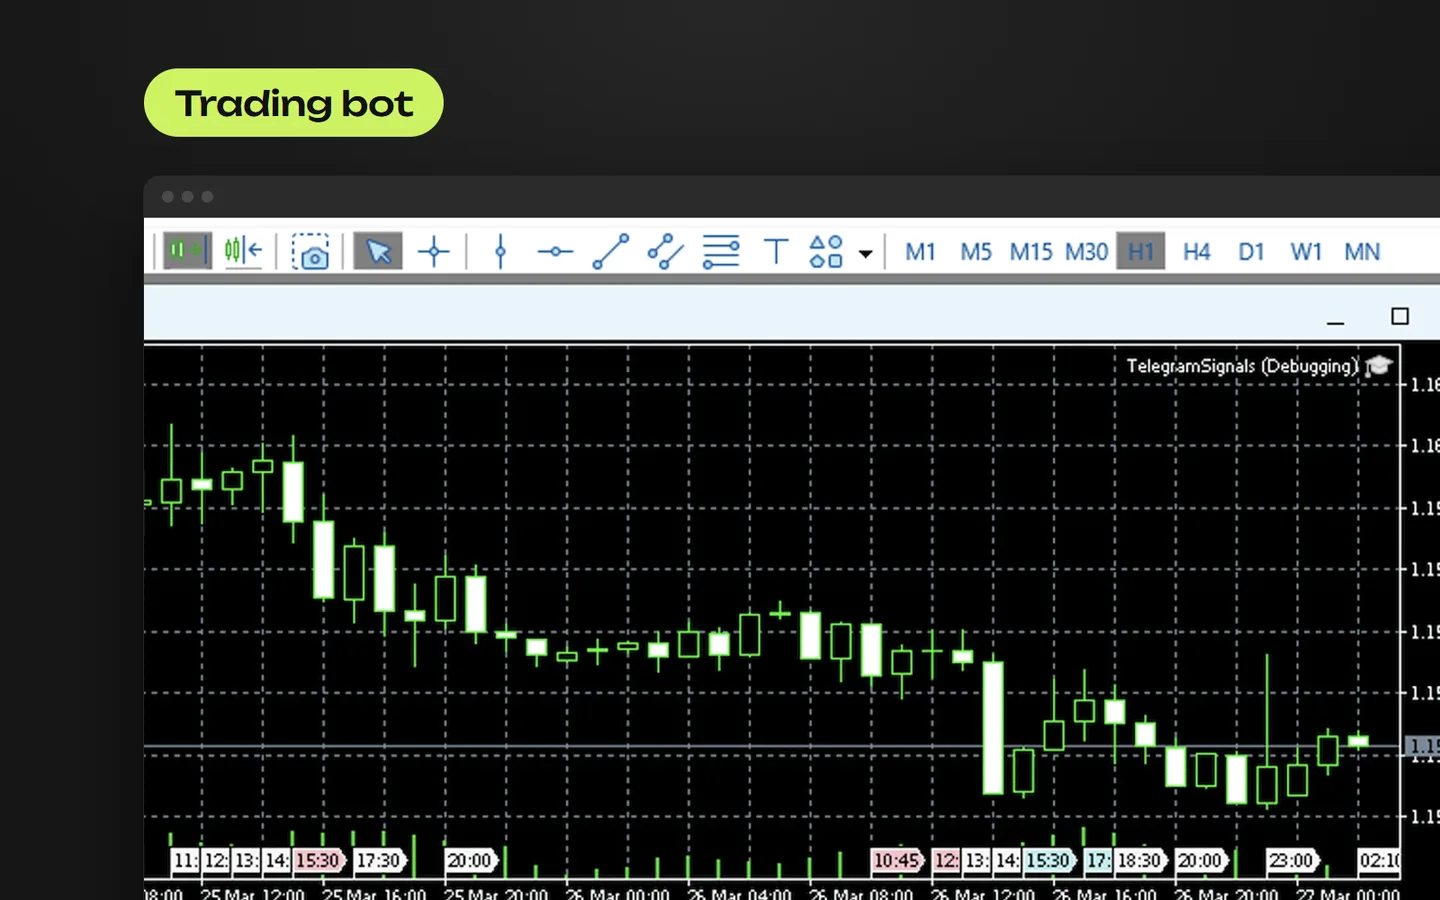The image size is (1440, 900).
Task: Choose the W1 weekly timeframe
Action: [1306, 252]
